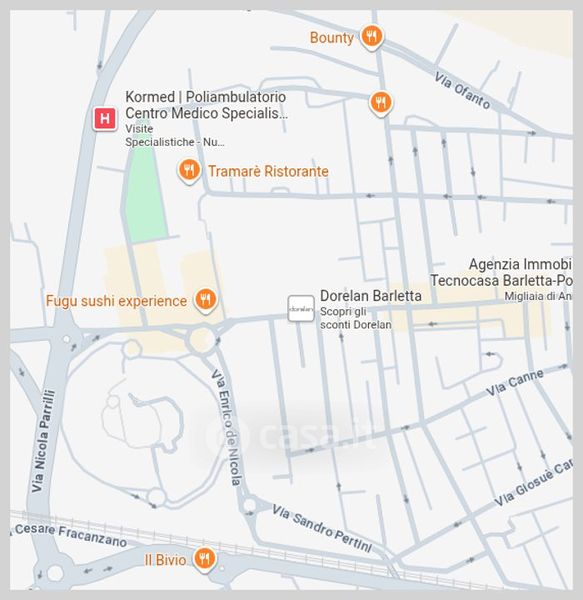Click the Il Bivio restaurant pin

click(204, 559)
